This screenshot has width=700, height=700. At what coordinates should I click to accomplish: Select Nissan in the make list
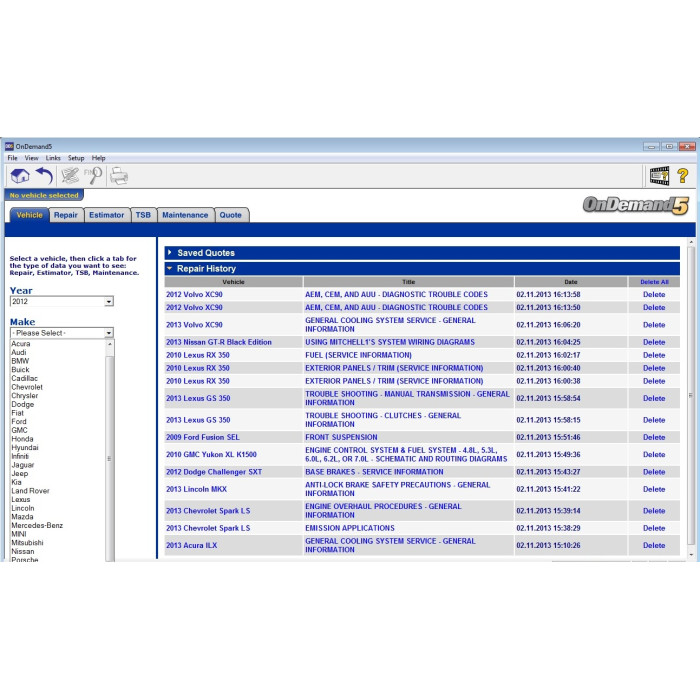pos(22,551)
